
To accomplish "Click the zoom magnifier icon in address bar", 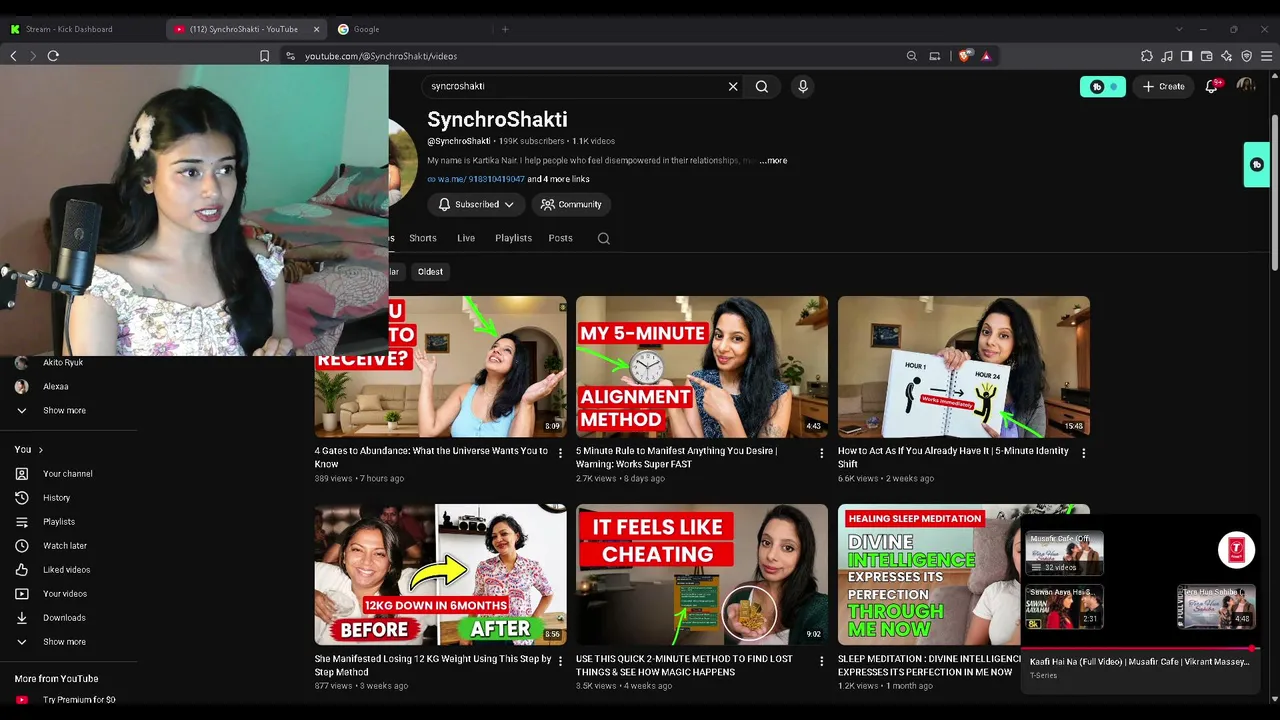I will coord(912,56).
